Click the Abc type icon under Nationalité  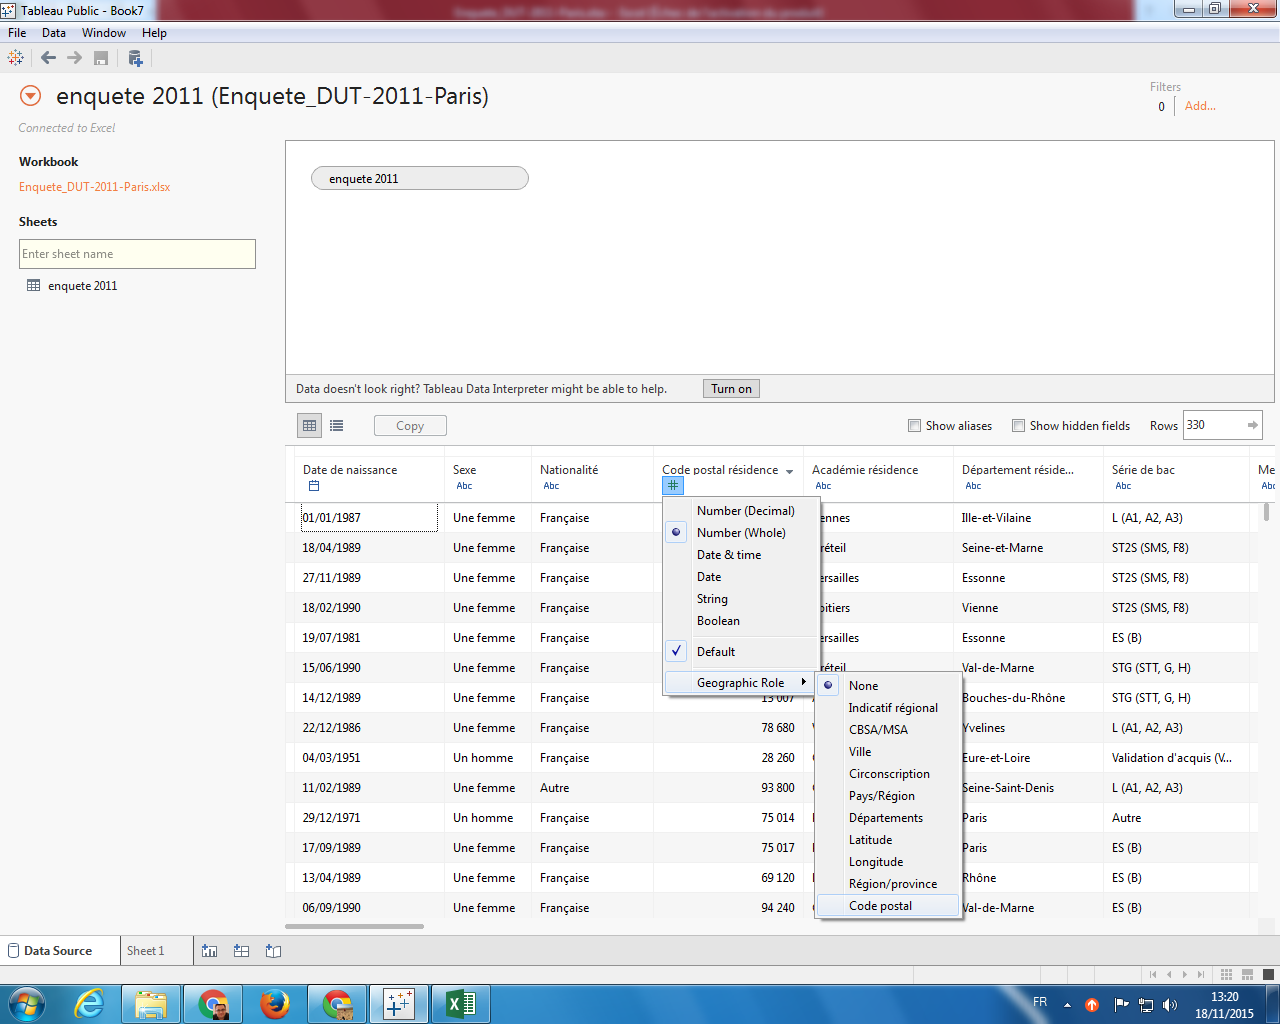pos(551,486)
